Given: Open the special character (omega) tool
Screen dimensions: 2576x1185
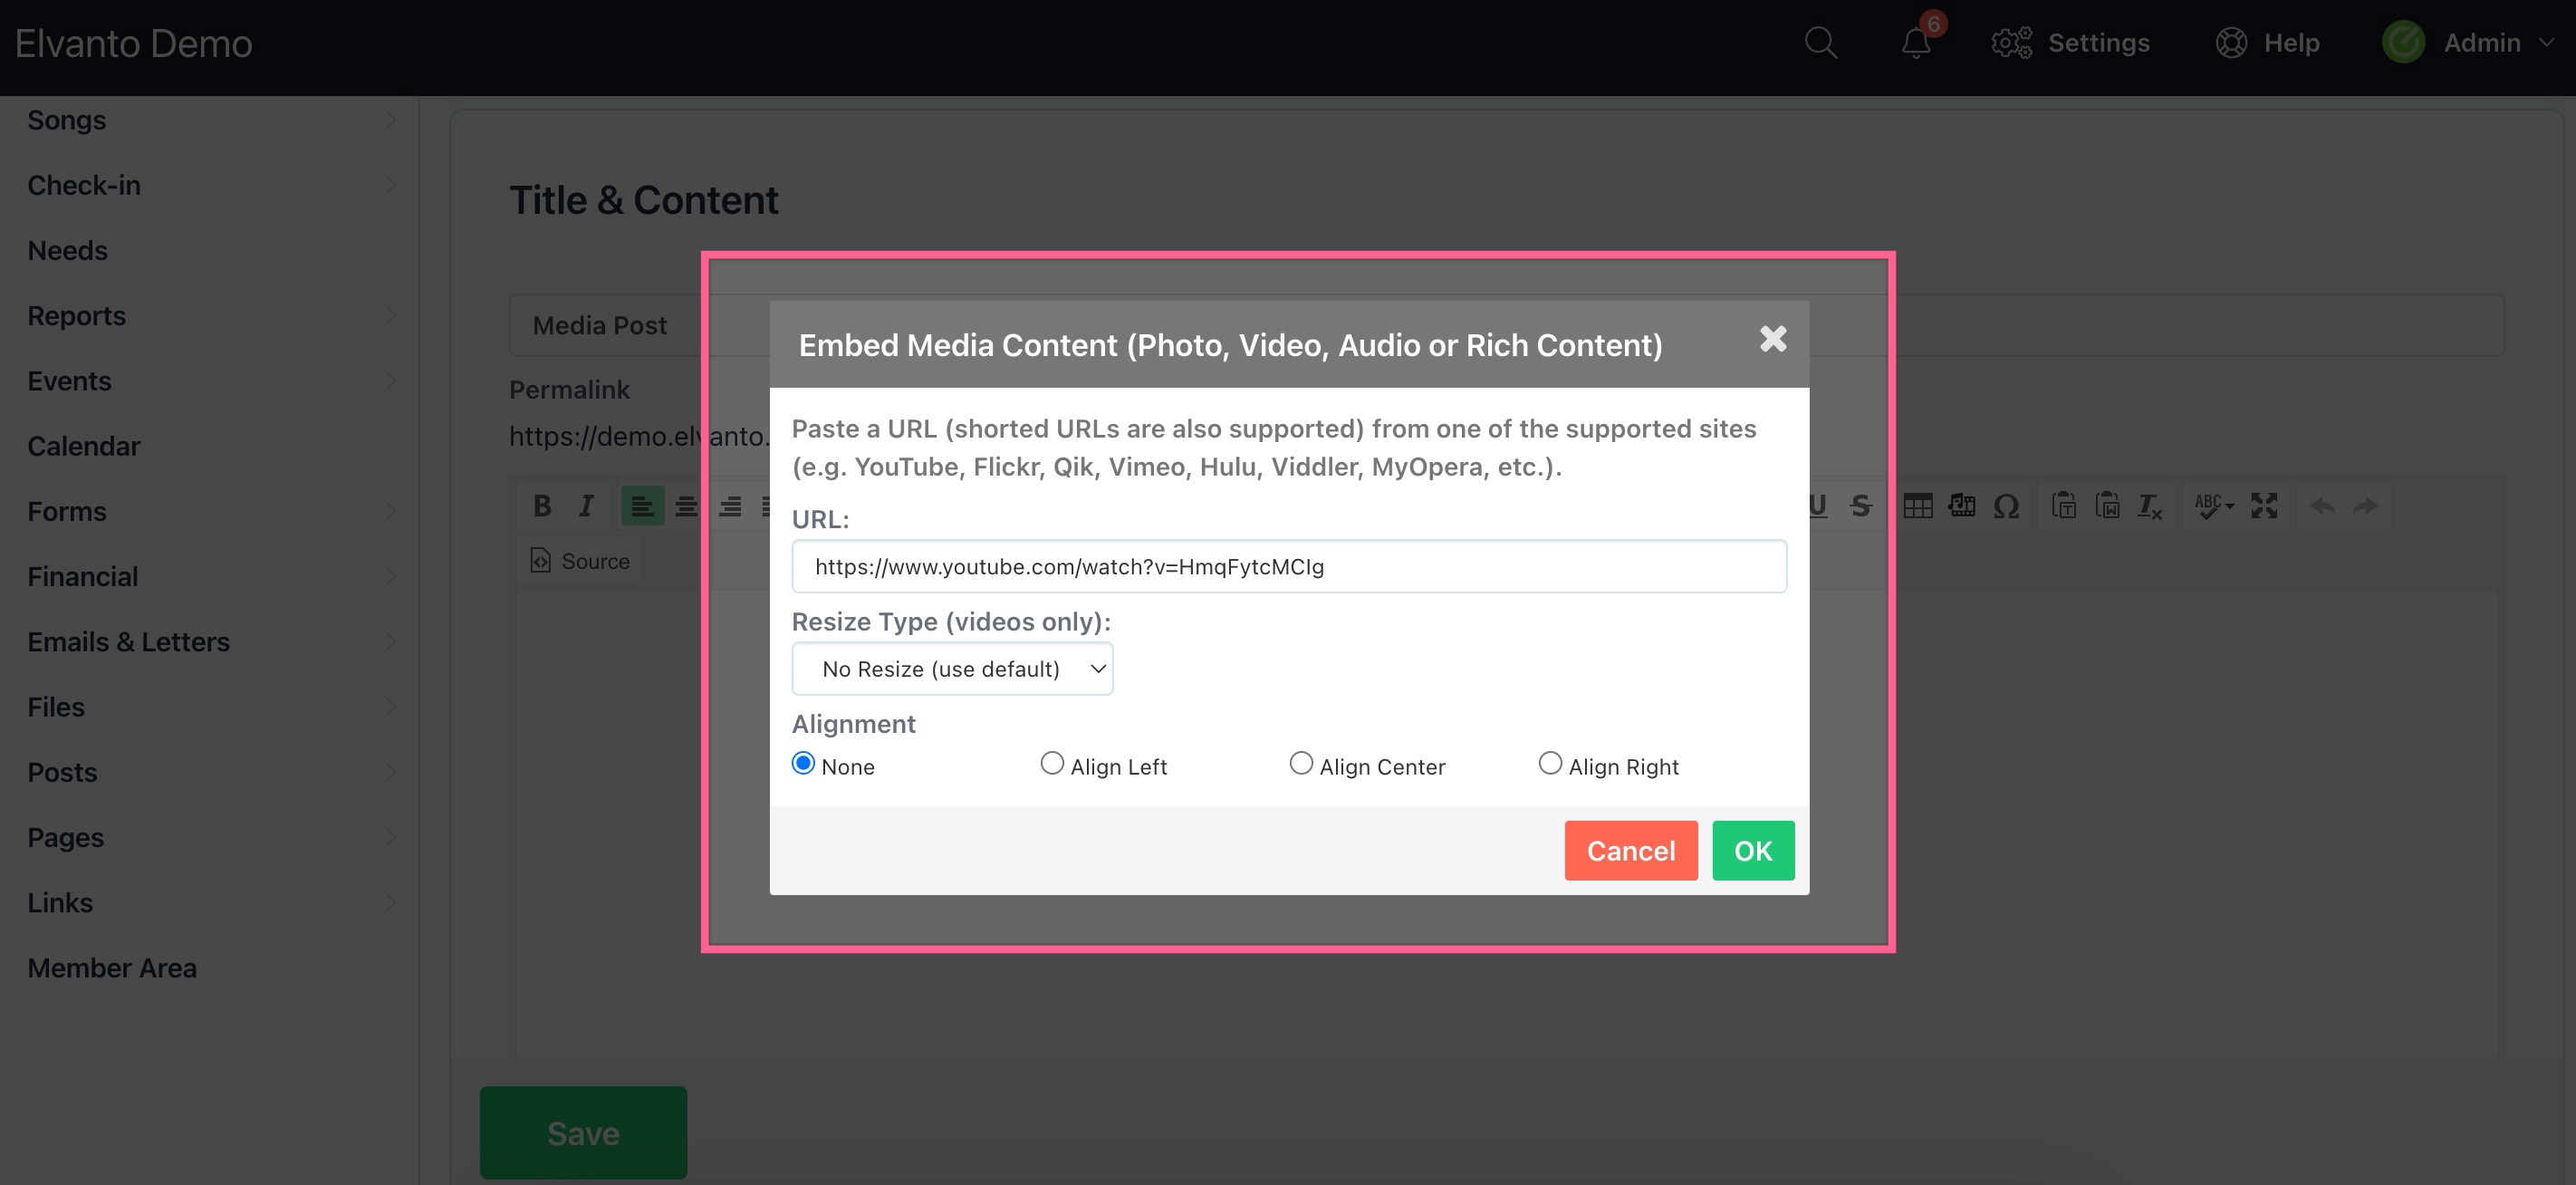Looking at the screenshot, I should point(2006,505).
